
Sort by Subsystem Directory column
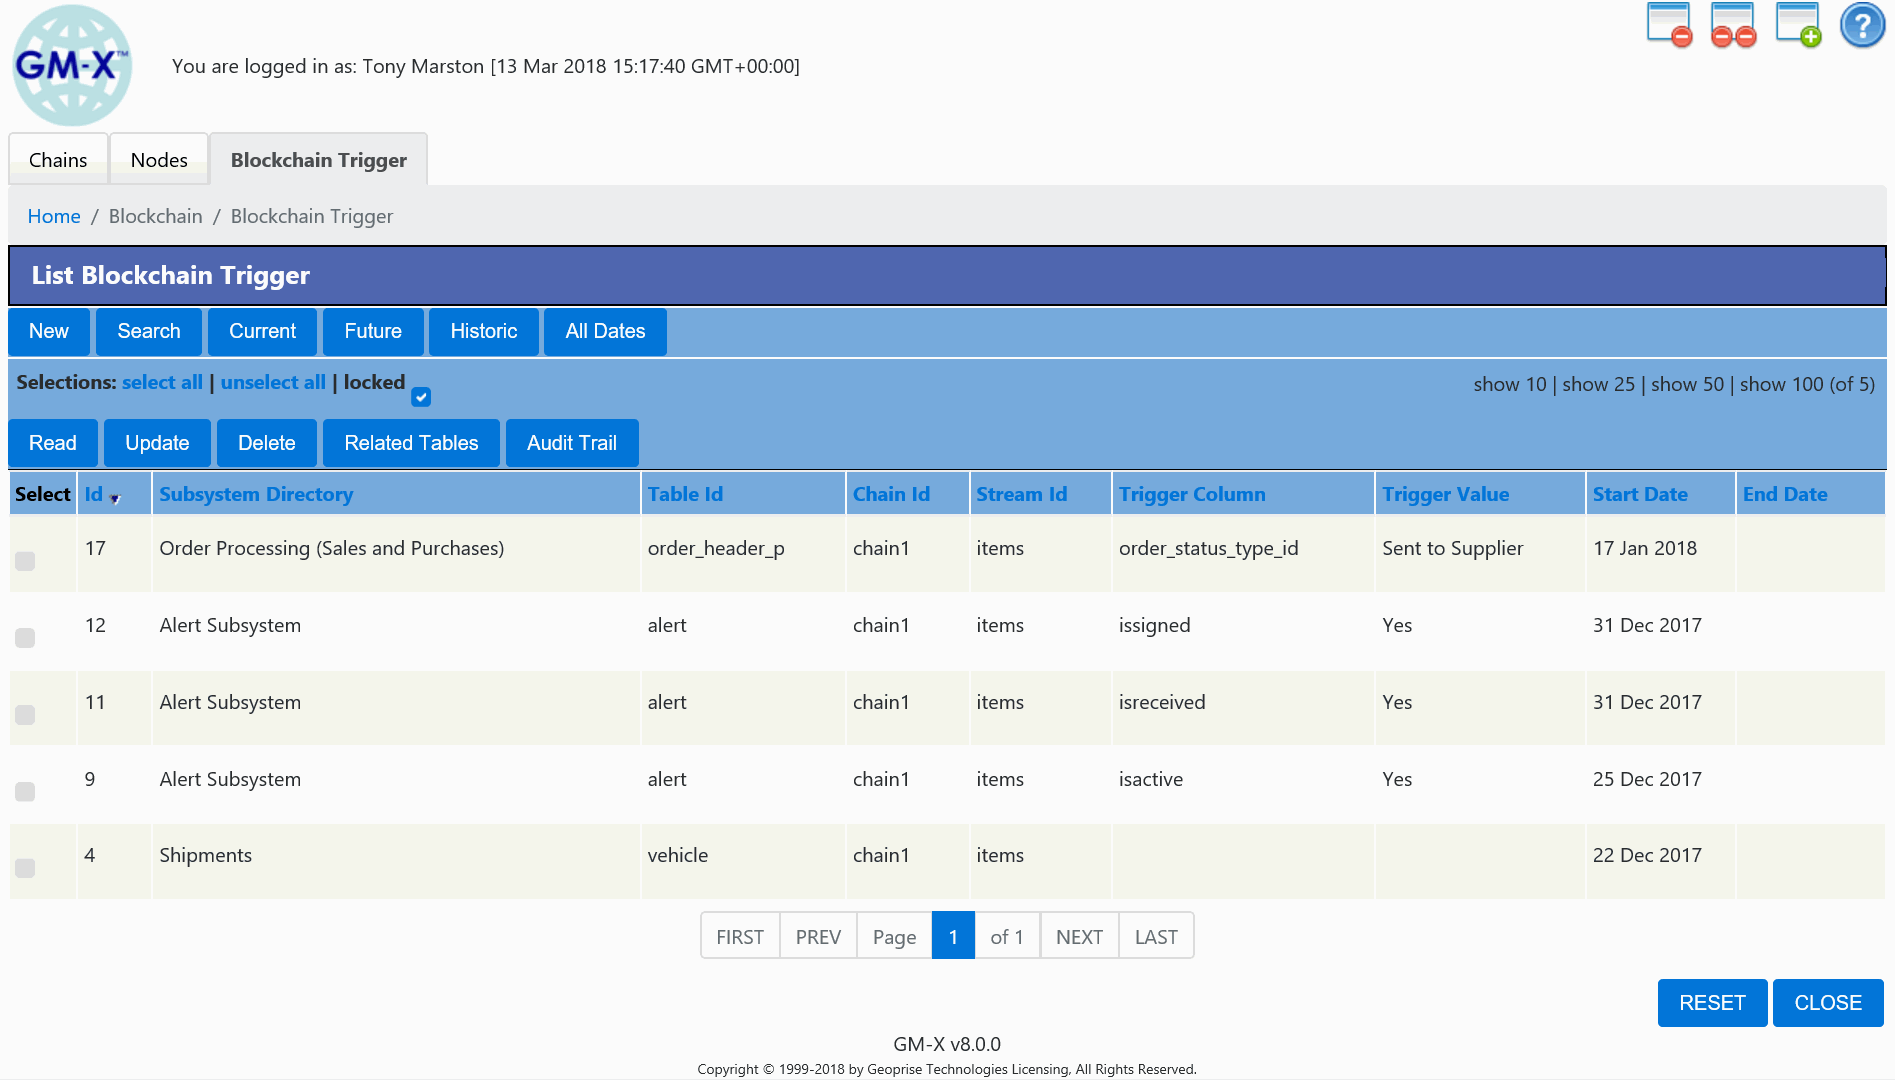pyautogui.click(x=256, y=494)
